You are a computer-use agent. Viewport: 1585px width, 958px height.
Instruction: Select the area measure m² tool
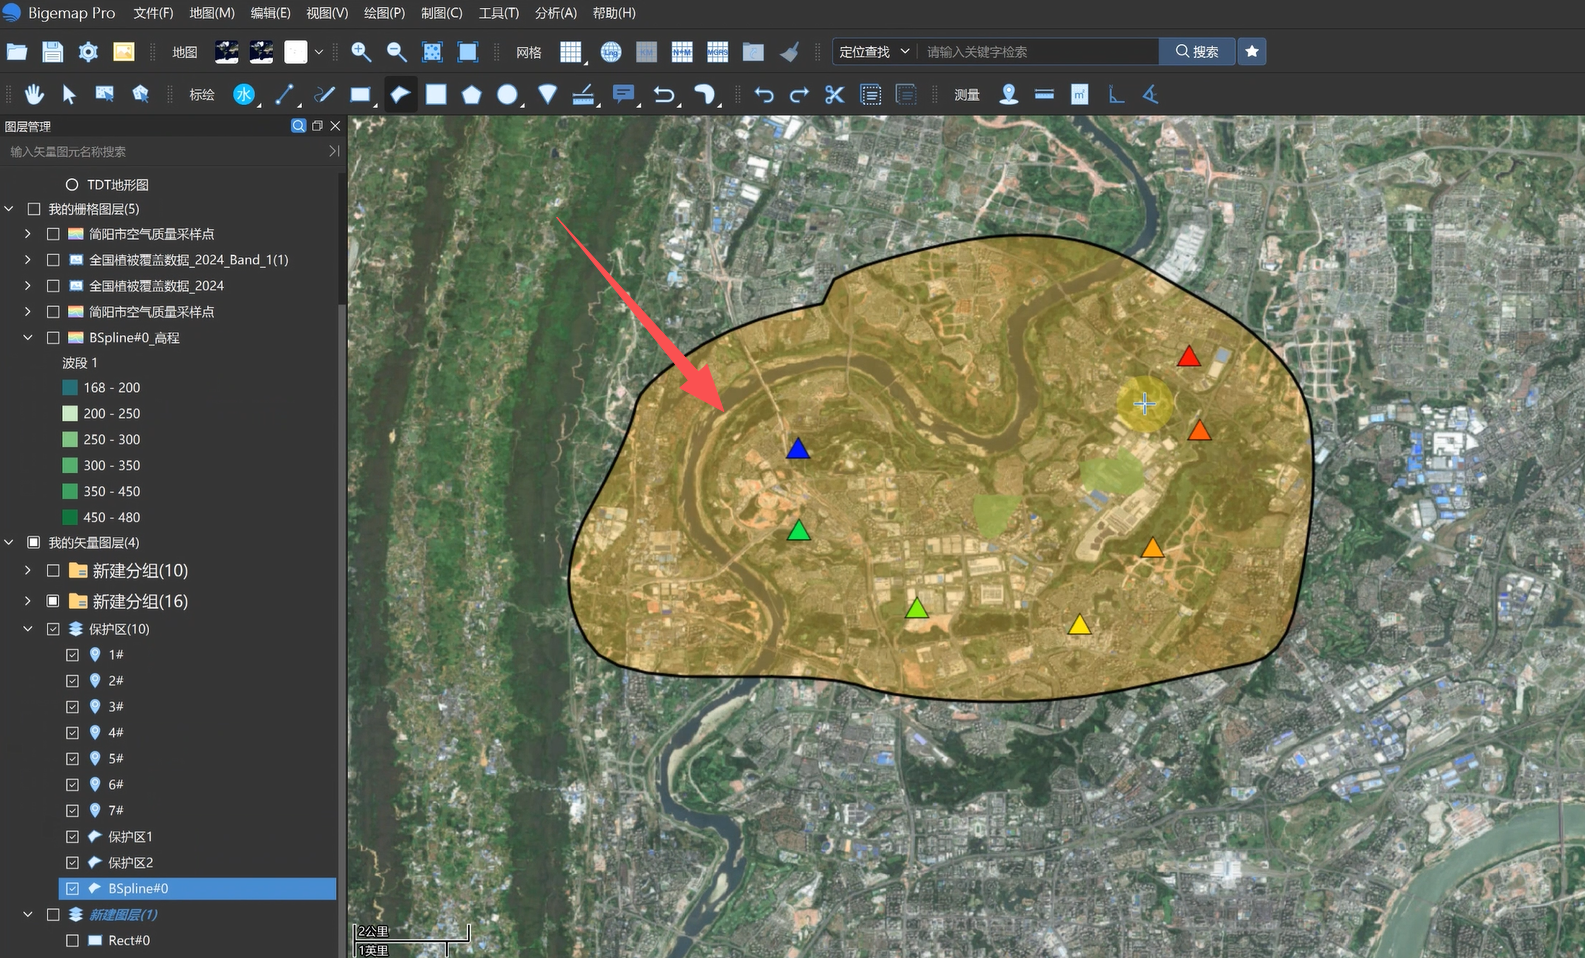tap(1080, 94)
